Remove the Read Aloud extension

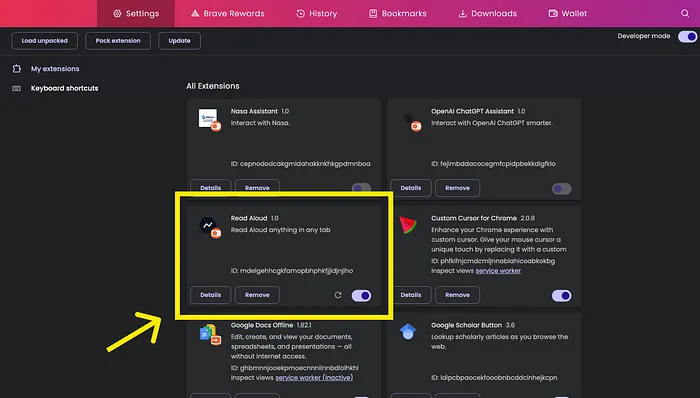click(x=257, y=295)
